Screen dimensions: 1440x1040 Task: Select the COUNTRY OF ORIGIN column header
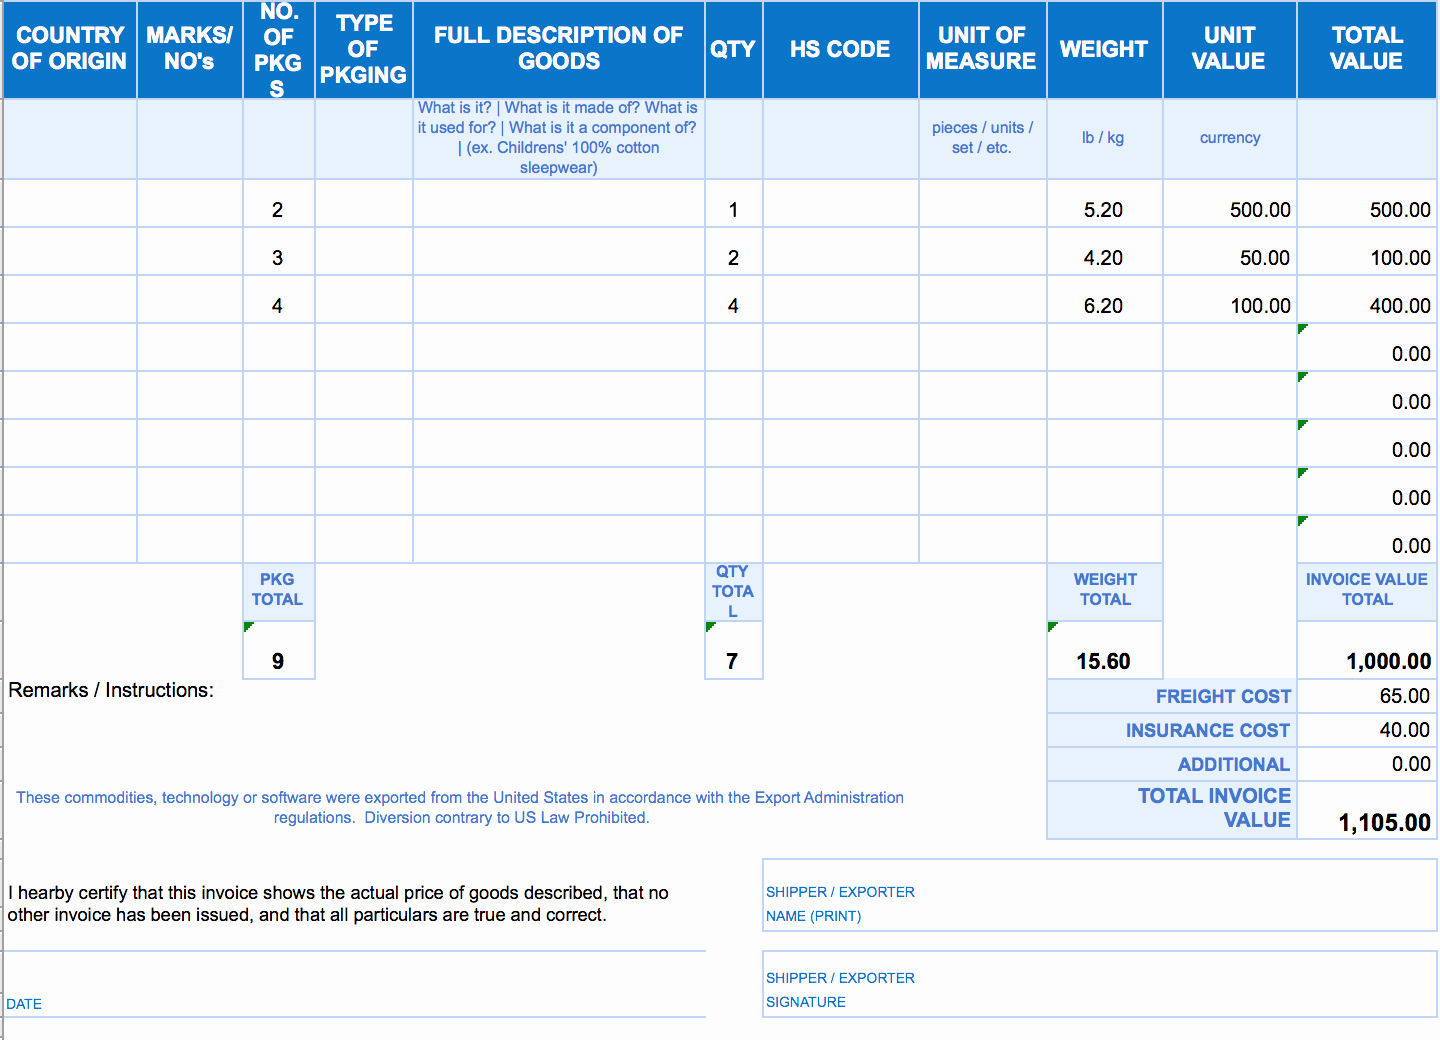tap(70, 49)
